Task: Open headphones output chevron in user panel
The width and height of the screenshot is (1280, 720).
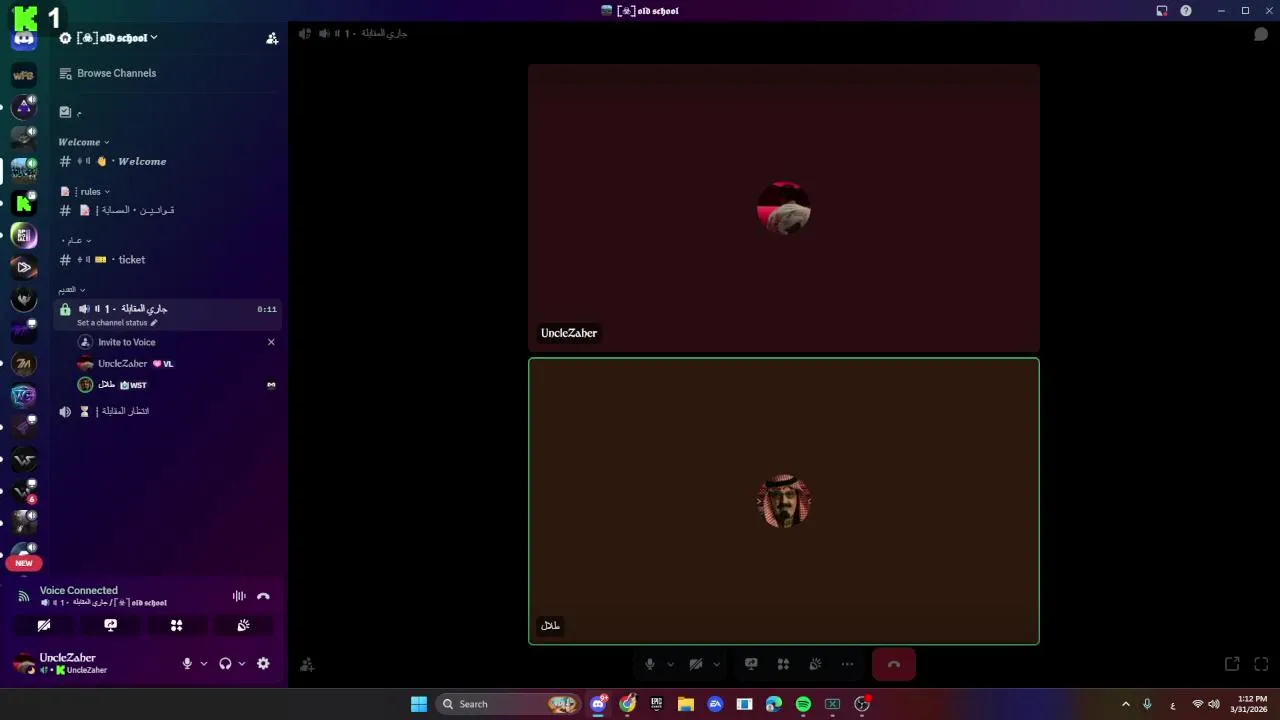Action: [x=241, y=663]
